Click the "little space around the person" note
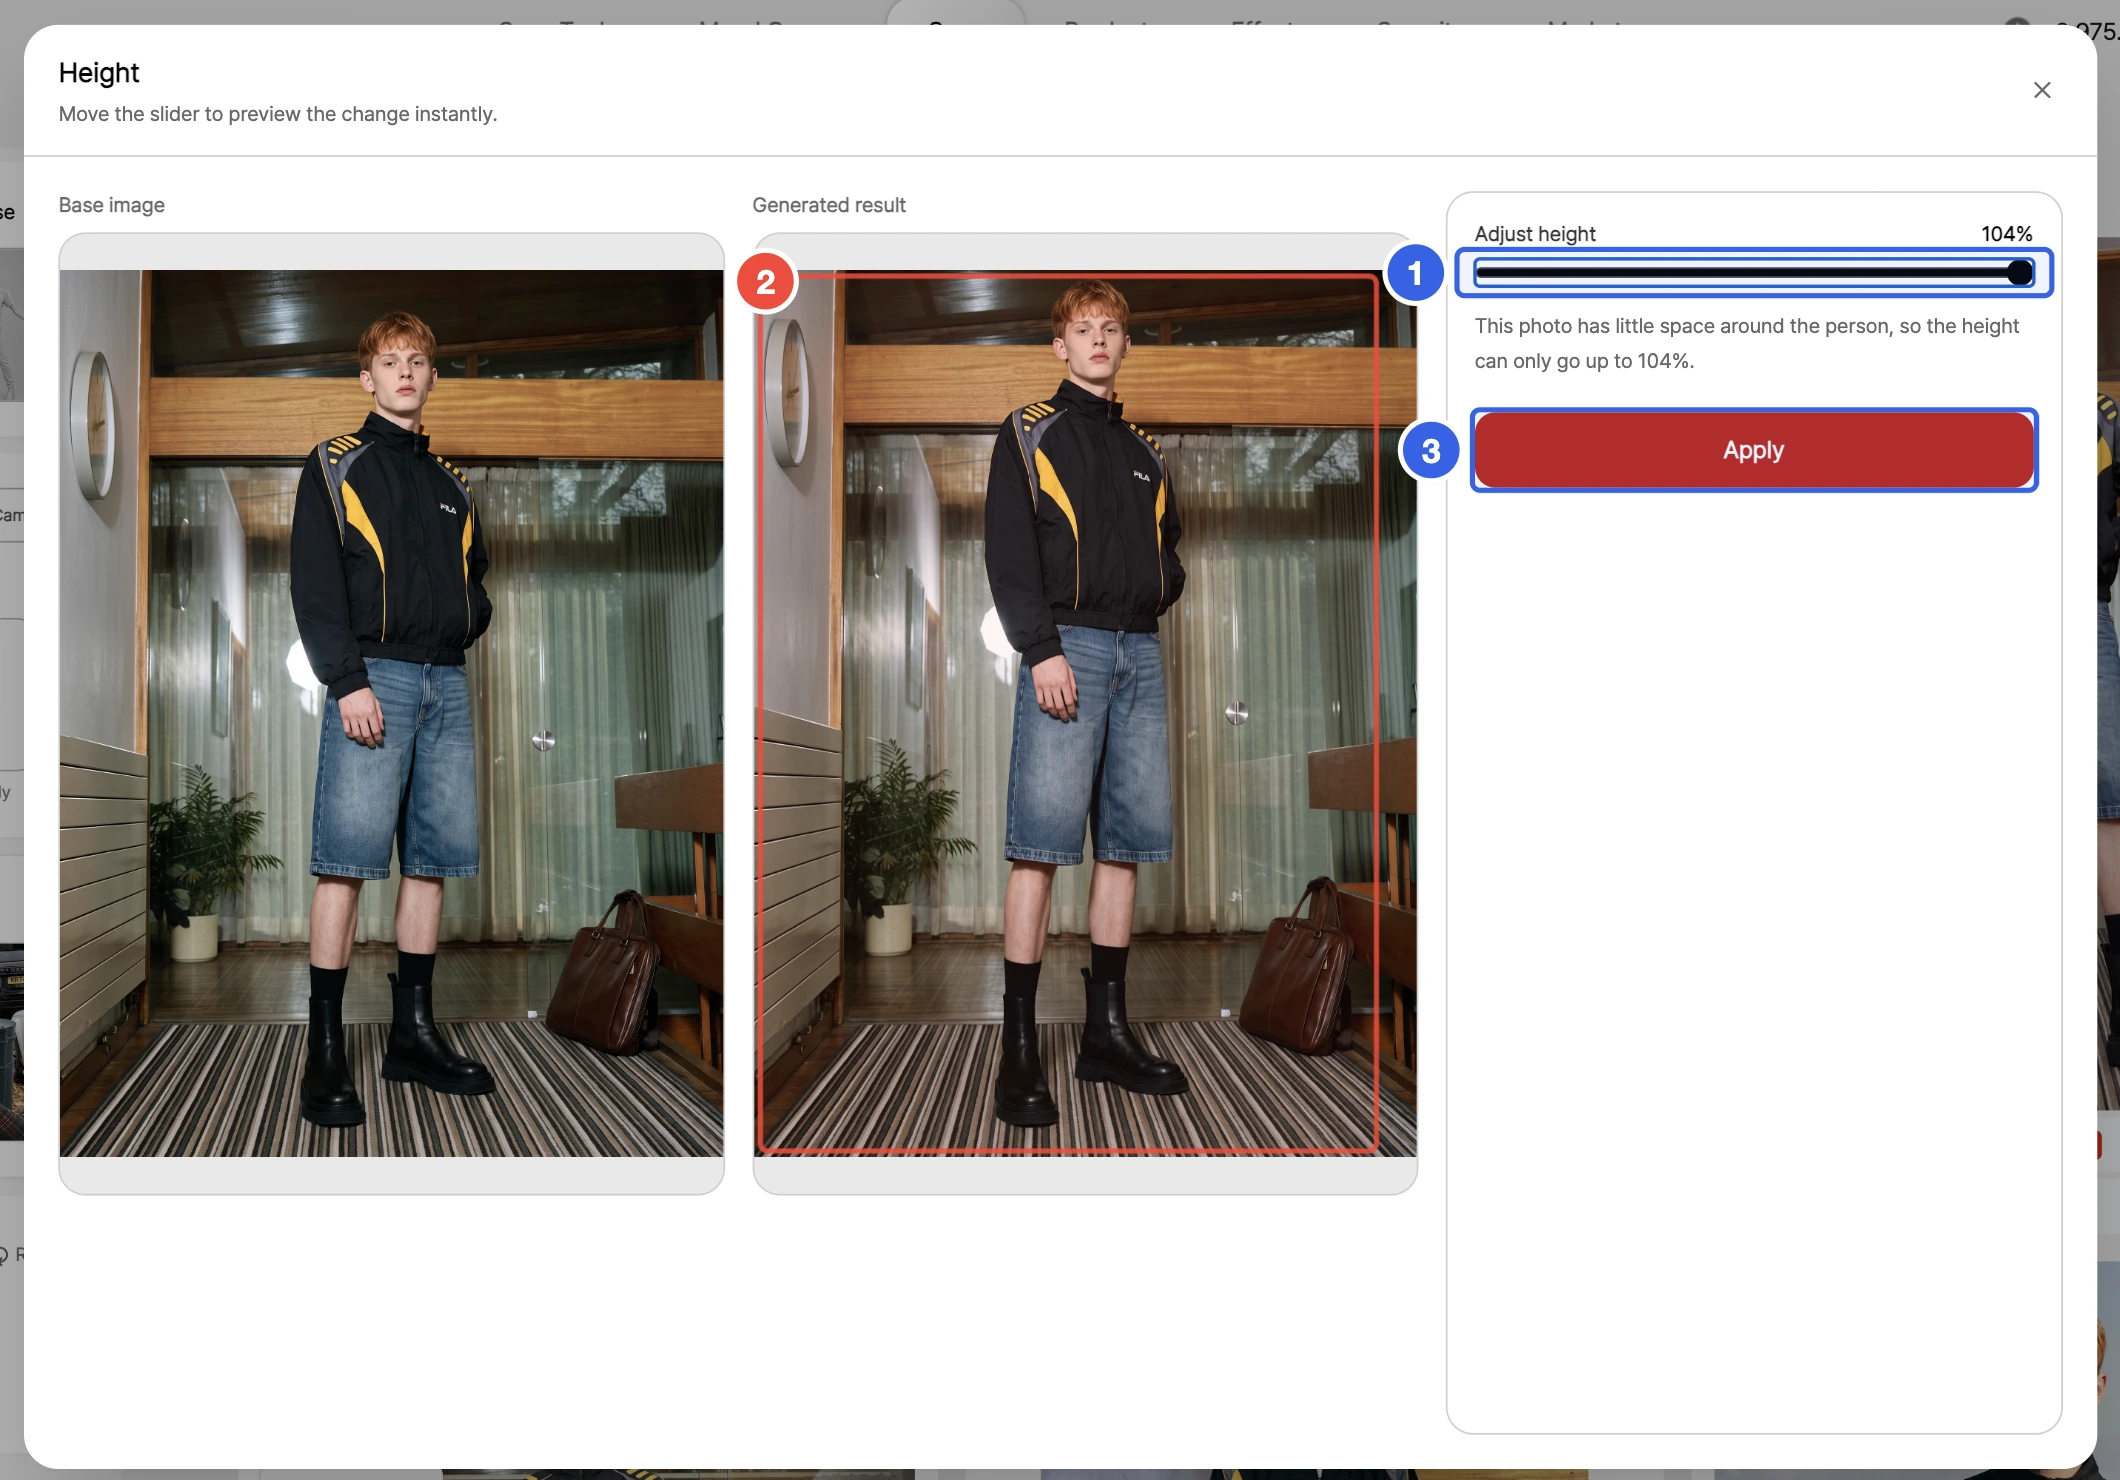 click(x=1747, y=343)
